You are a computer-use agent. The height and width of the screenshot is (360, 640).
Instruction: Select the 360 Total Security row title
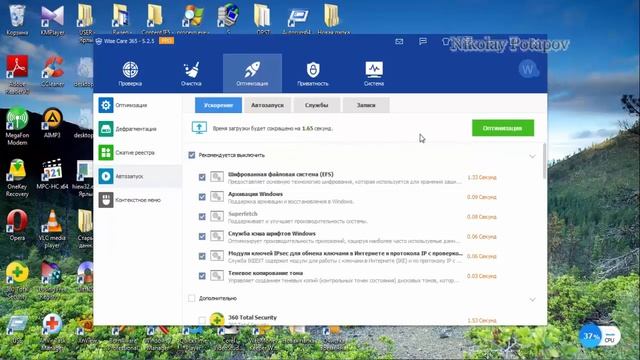pos(252,317)
